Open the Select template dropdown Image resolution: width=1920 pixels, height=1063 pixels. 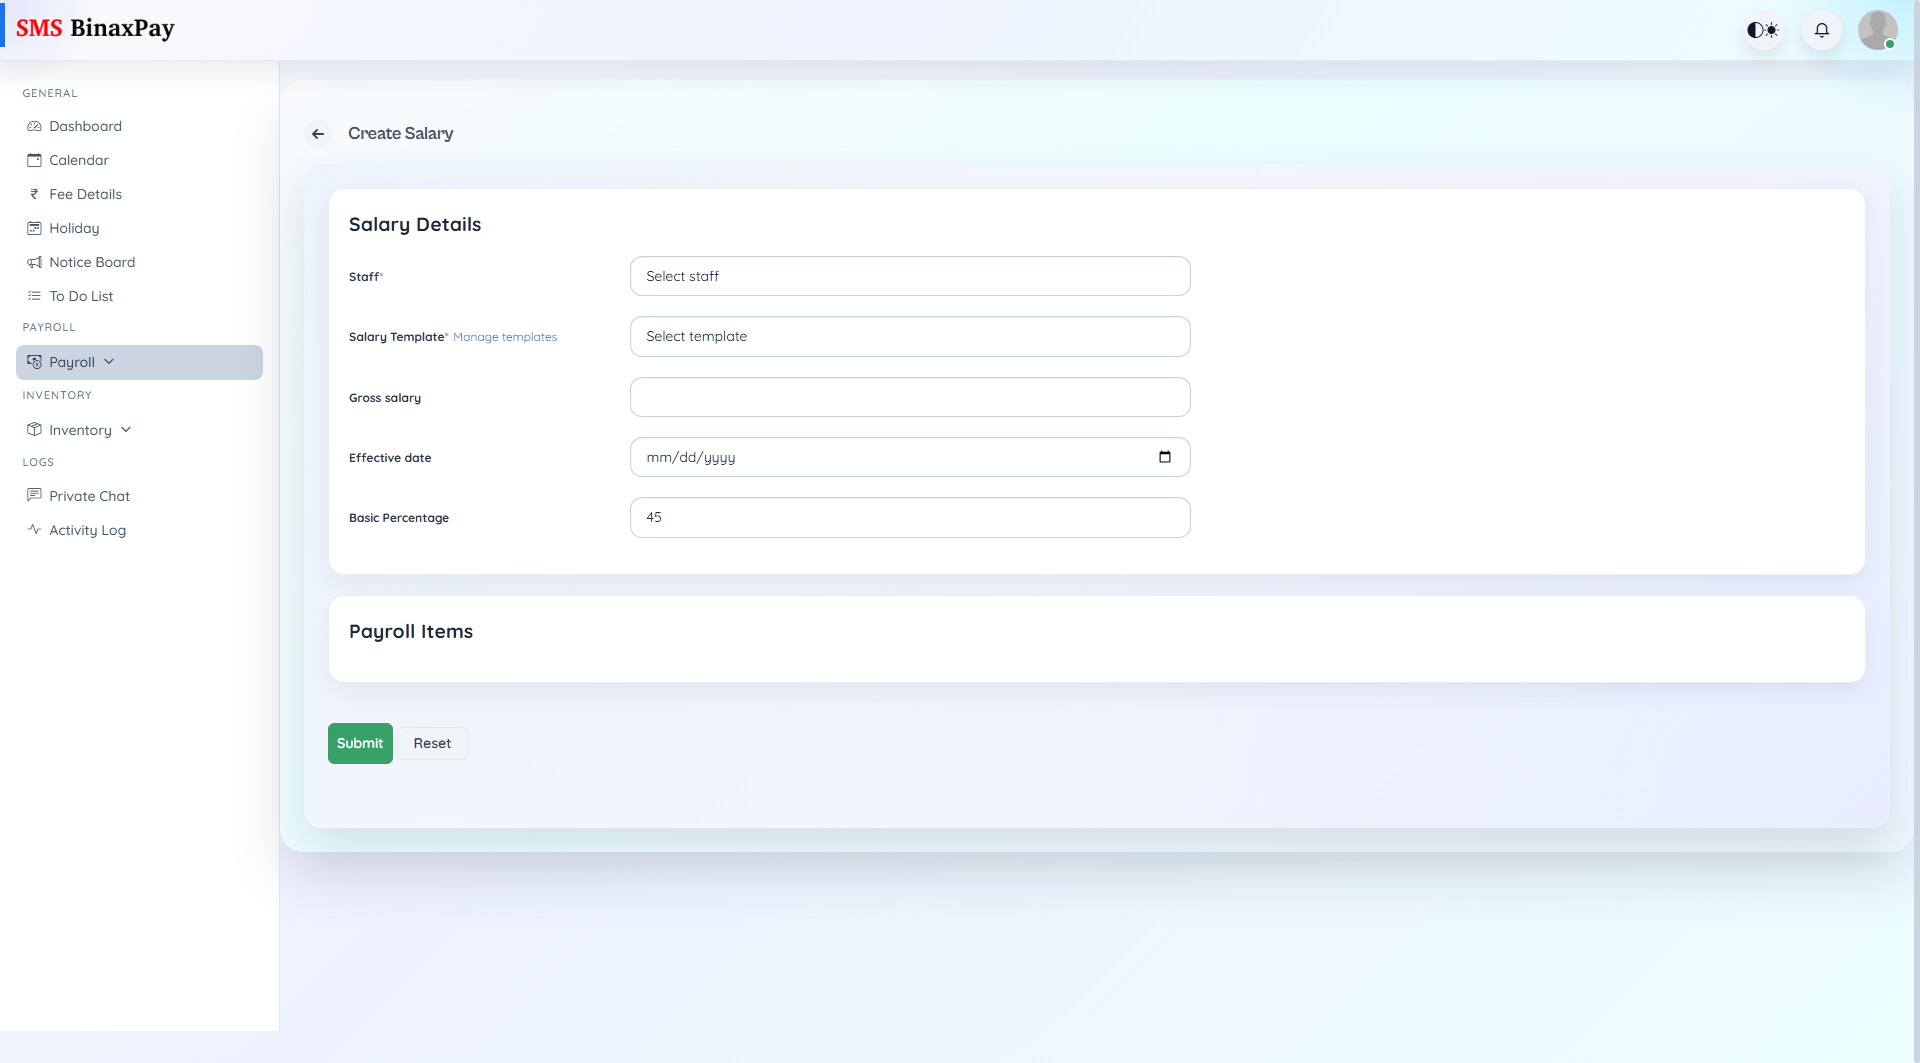[909, 336]
